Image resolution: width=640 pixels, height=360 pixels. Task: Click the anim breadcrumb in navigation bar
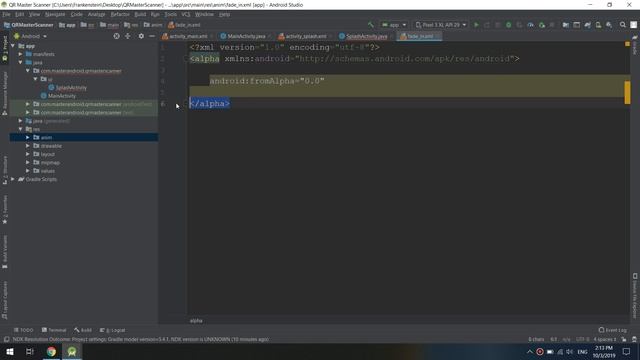coord(153,25)
